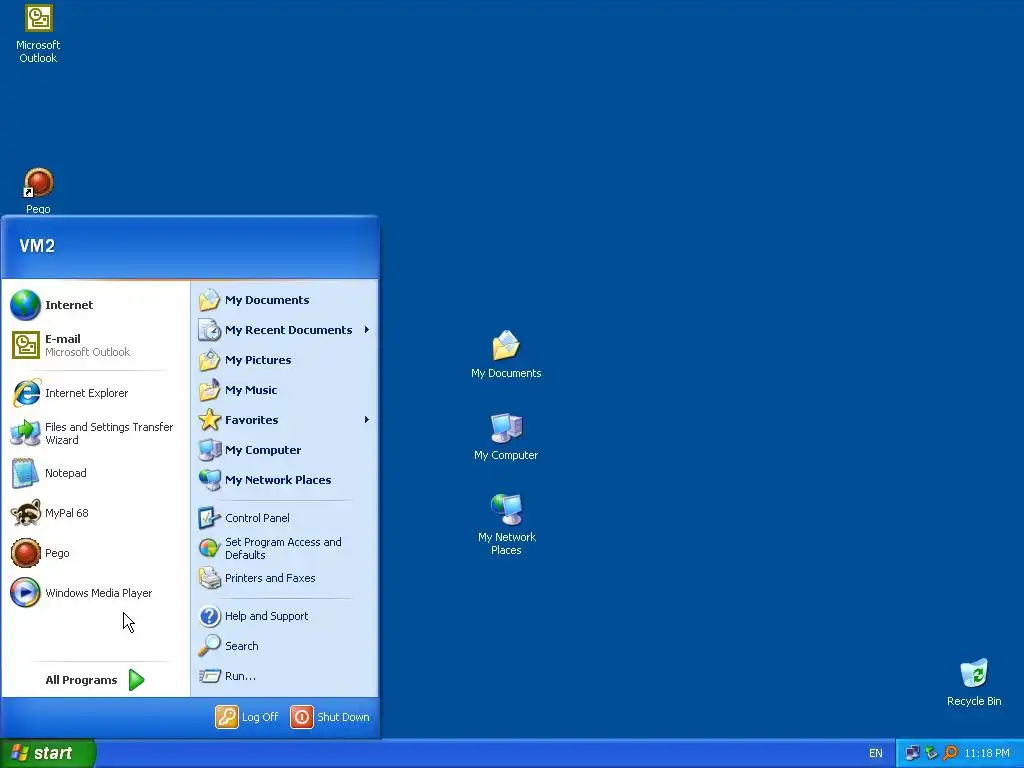The height and width of the screenshot is (768, 1024).
Task: Click the Notepad icon in Start menu
Action: [x=25, y=473]
